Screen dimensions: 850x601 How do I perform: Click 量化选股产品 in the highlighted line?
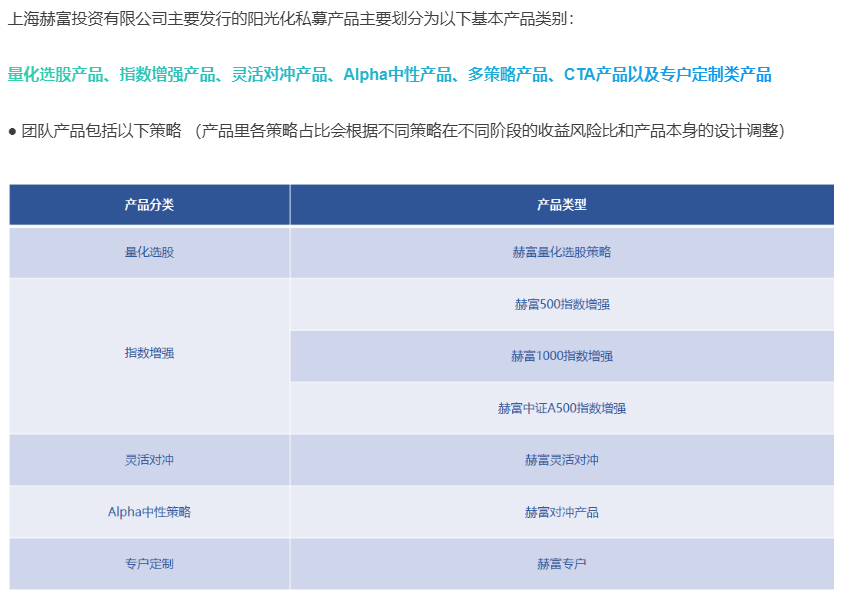click(56, 75)
